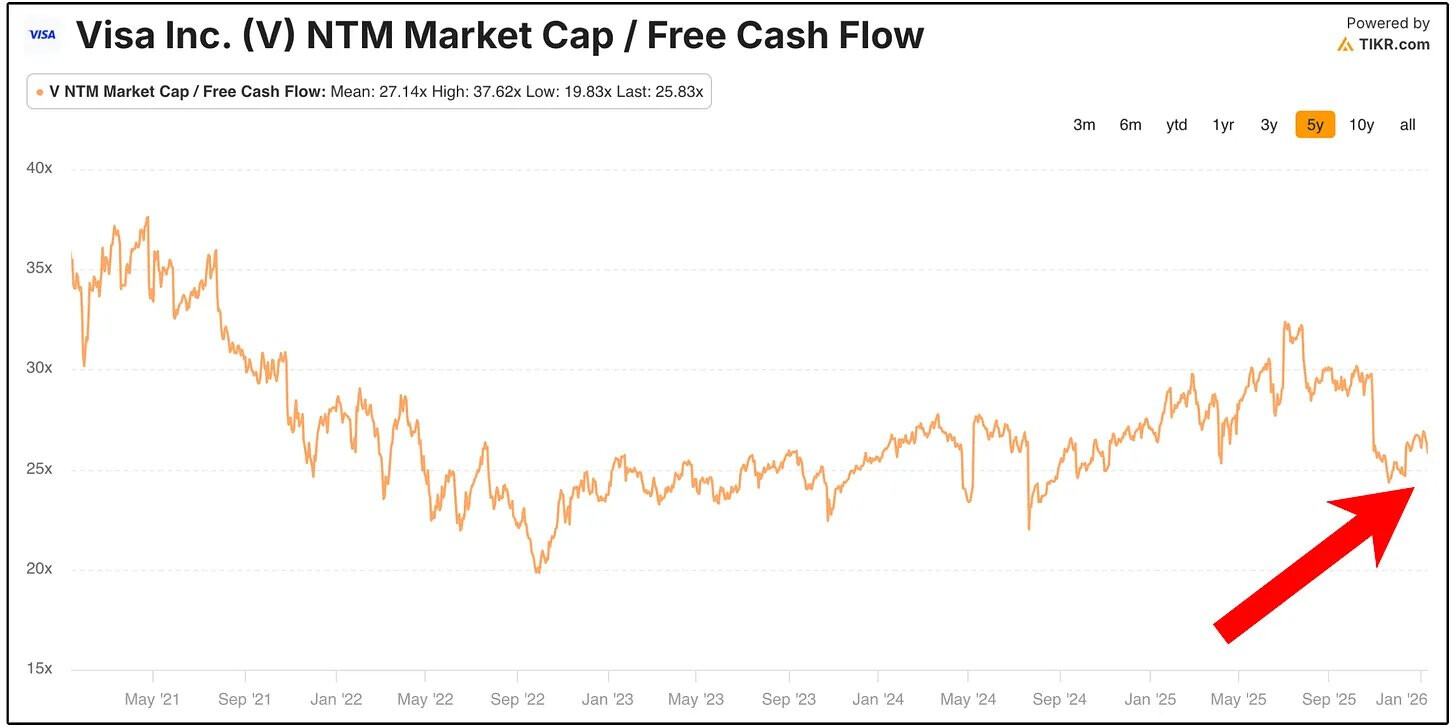Image resolution: width=1456 pixels, height=727 pixels.
Task: Switch to the 10y range
Action: (1362, 125)
